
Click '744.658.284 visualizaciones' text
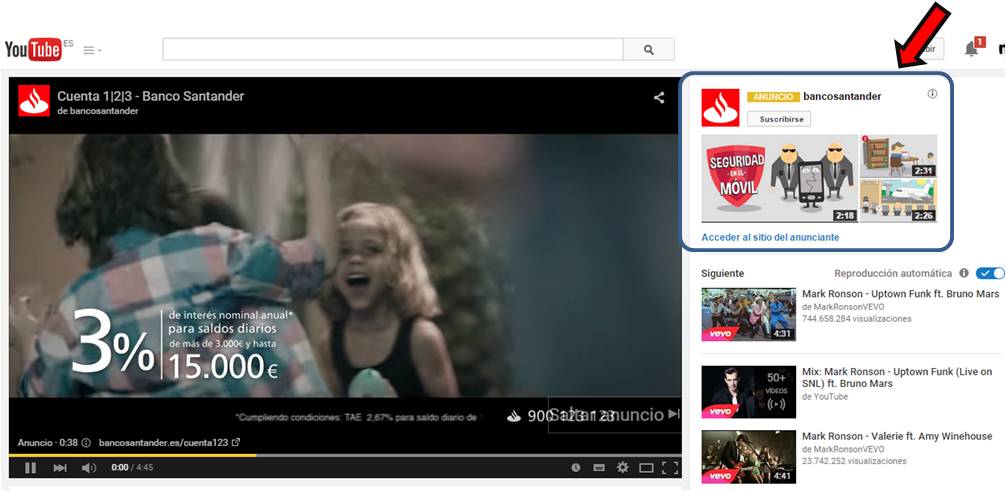857,318
